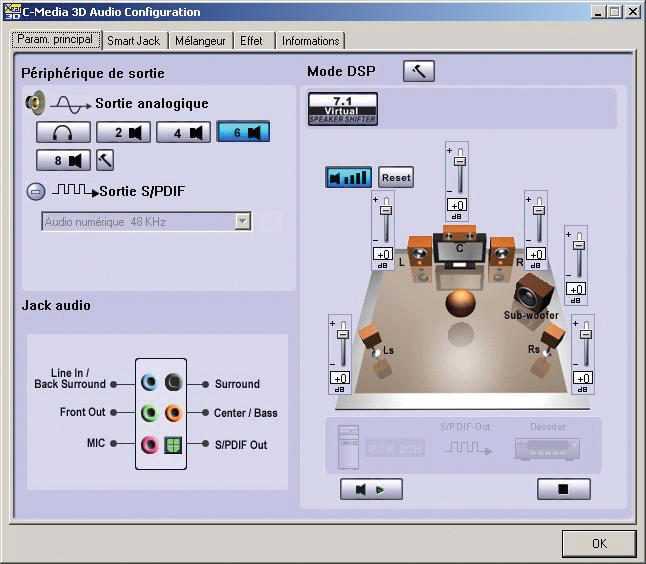Close the C-Media 3D Audio Configuration window

pos(632,12)
